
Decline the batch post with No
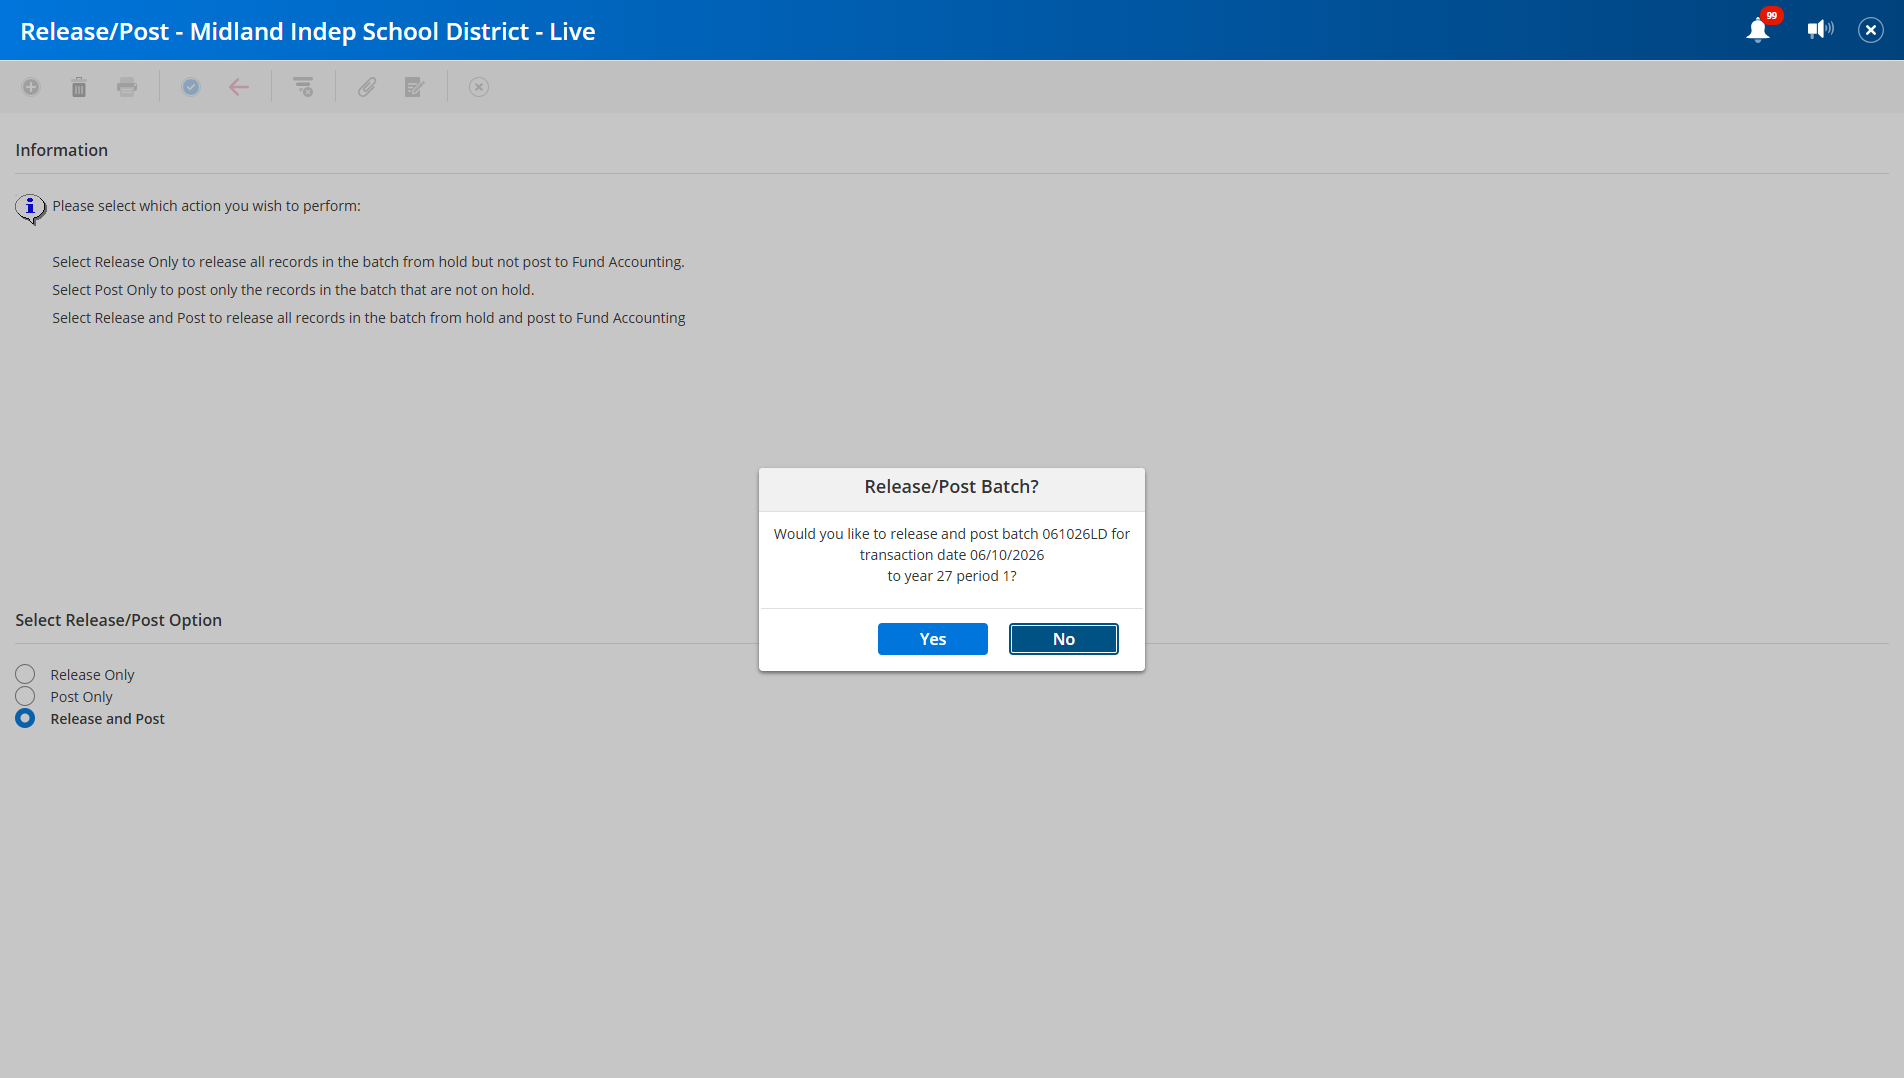tap(1064, 639)
